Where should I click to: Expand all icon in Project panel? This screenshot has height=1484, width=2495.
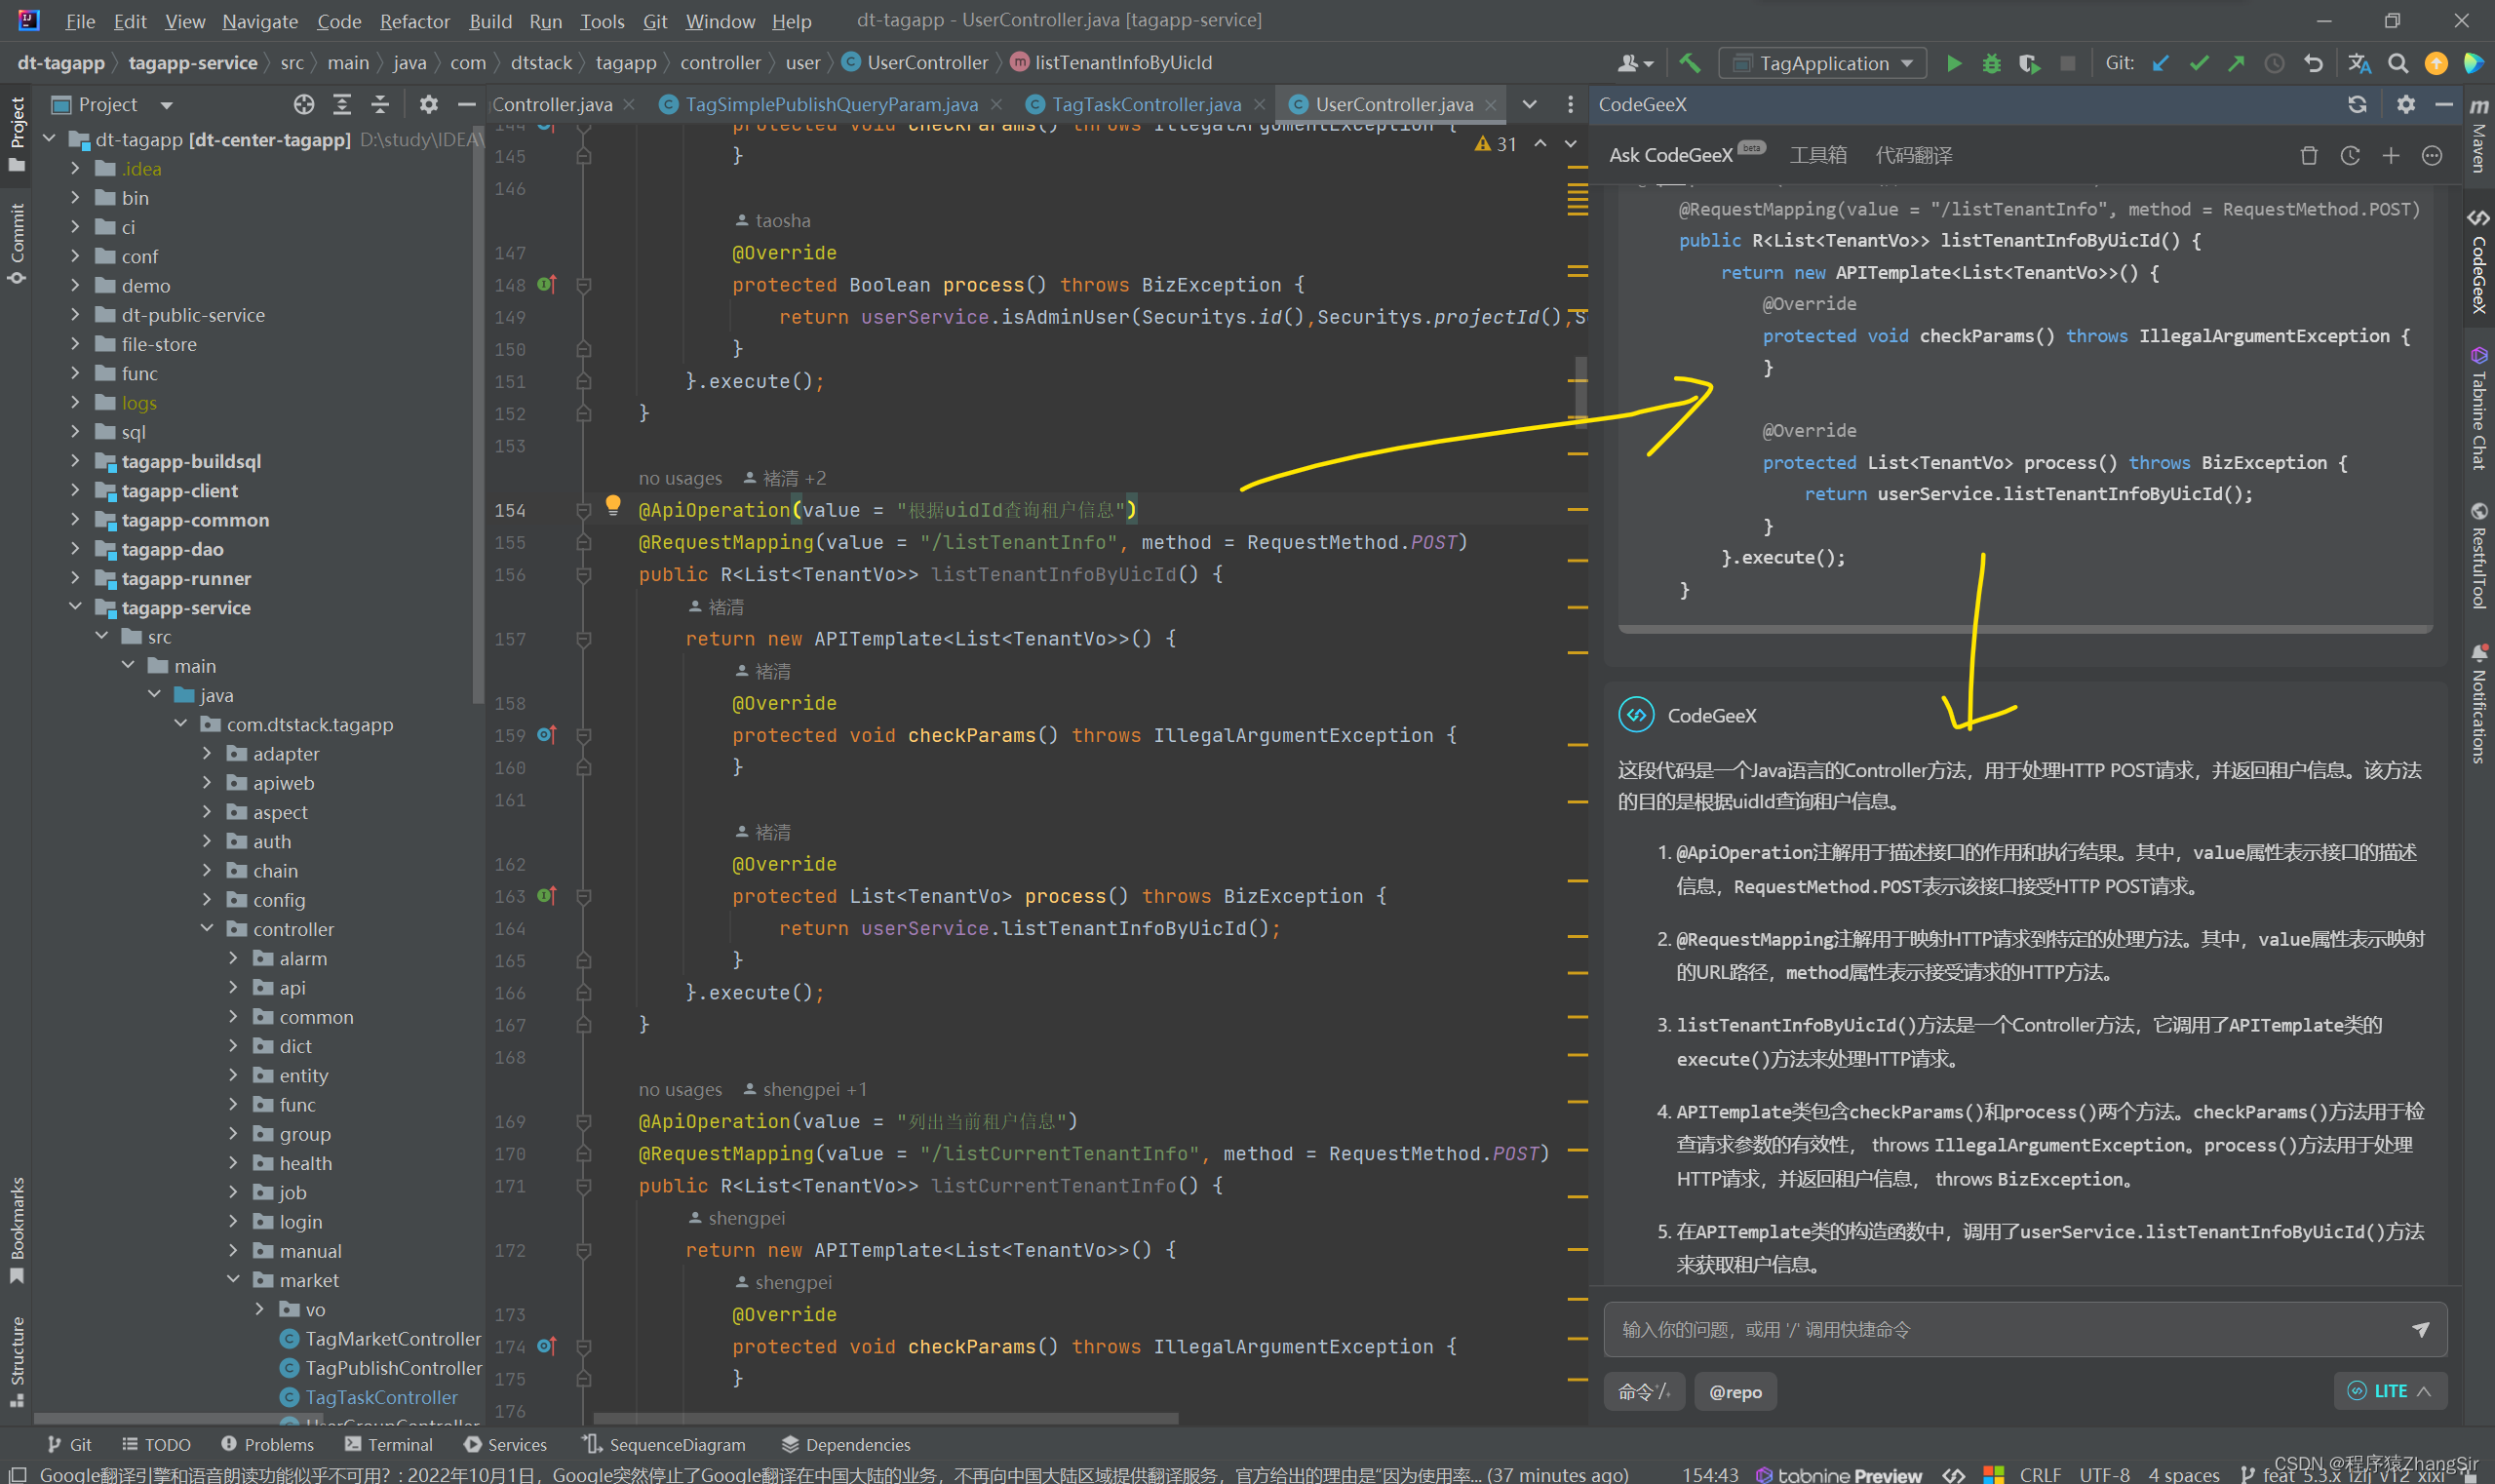tap(342, 104)
